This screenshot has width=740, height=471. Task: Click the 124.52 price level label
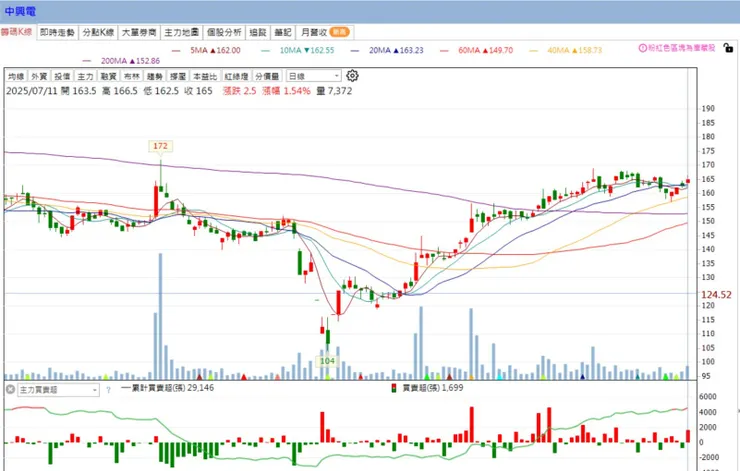[x=716, y=294]
